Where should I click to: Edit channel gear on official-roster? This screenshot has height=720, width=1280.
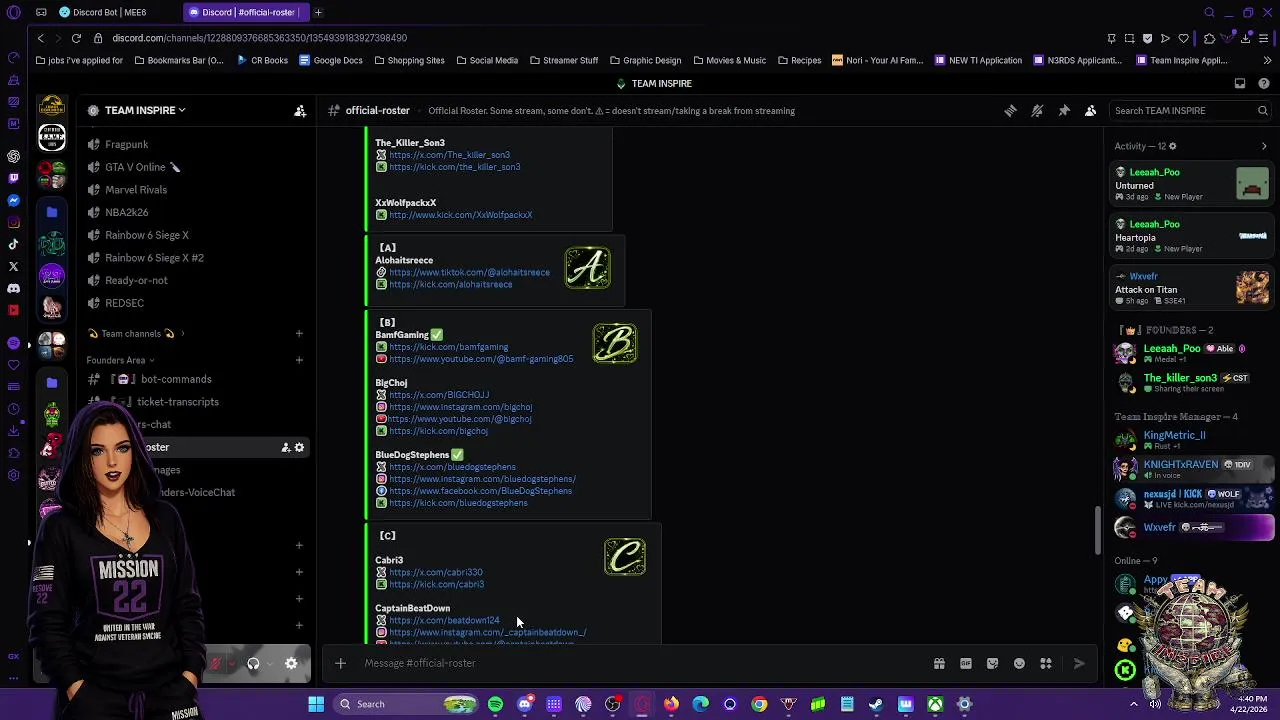tap(299, 447)
